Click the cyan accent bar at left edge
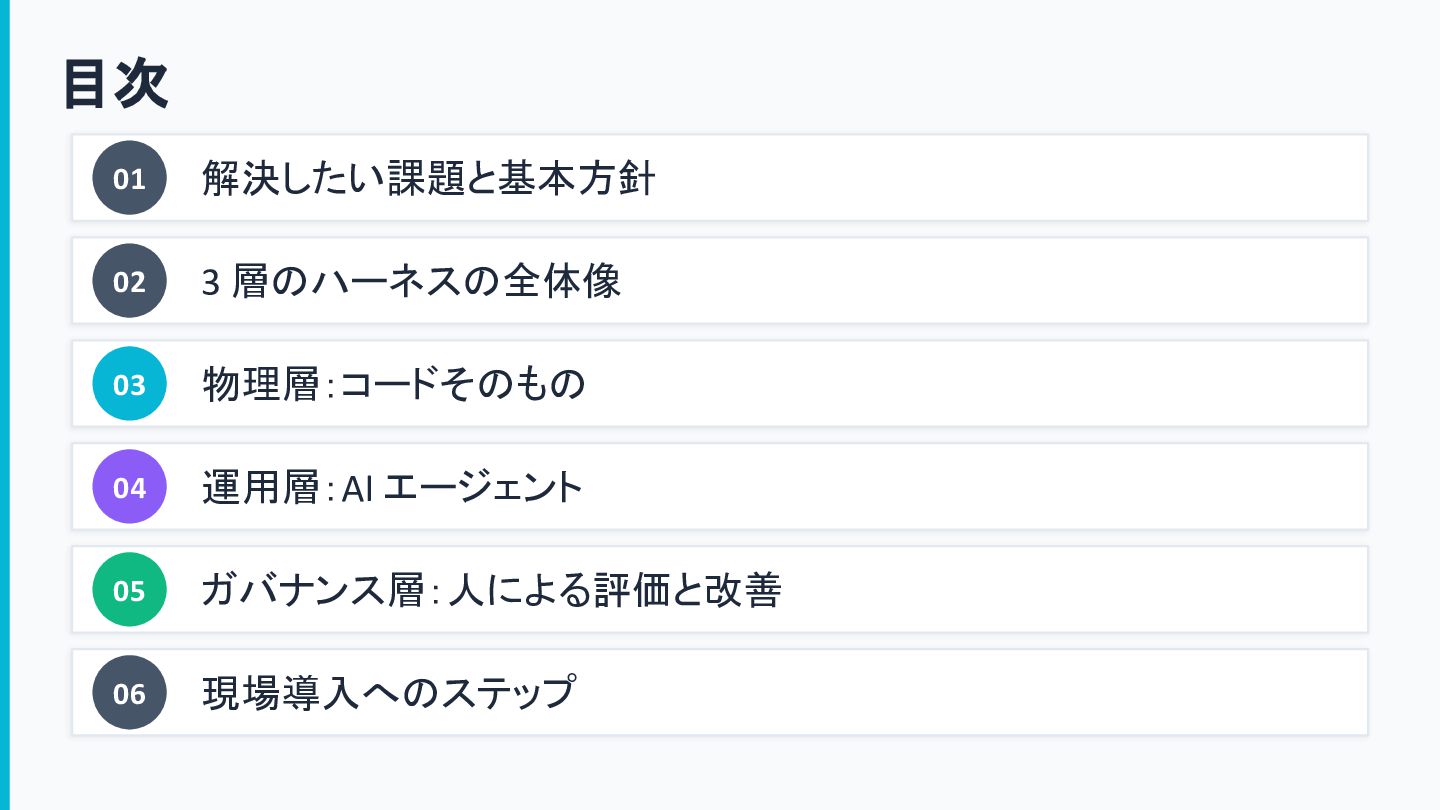This screenshot has height=810, width=1440. tap(4, 405)
